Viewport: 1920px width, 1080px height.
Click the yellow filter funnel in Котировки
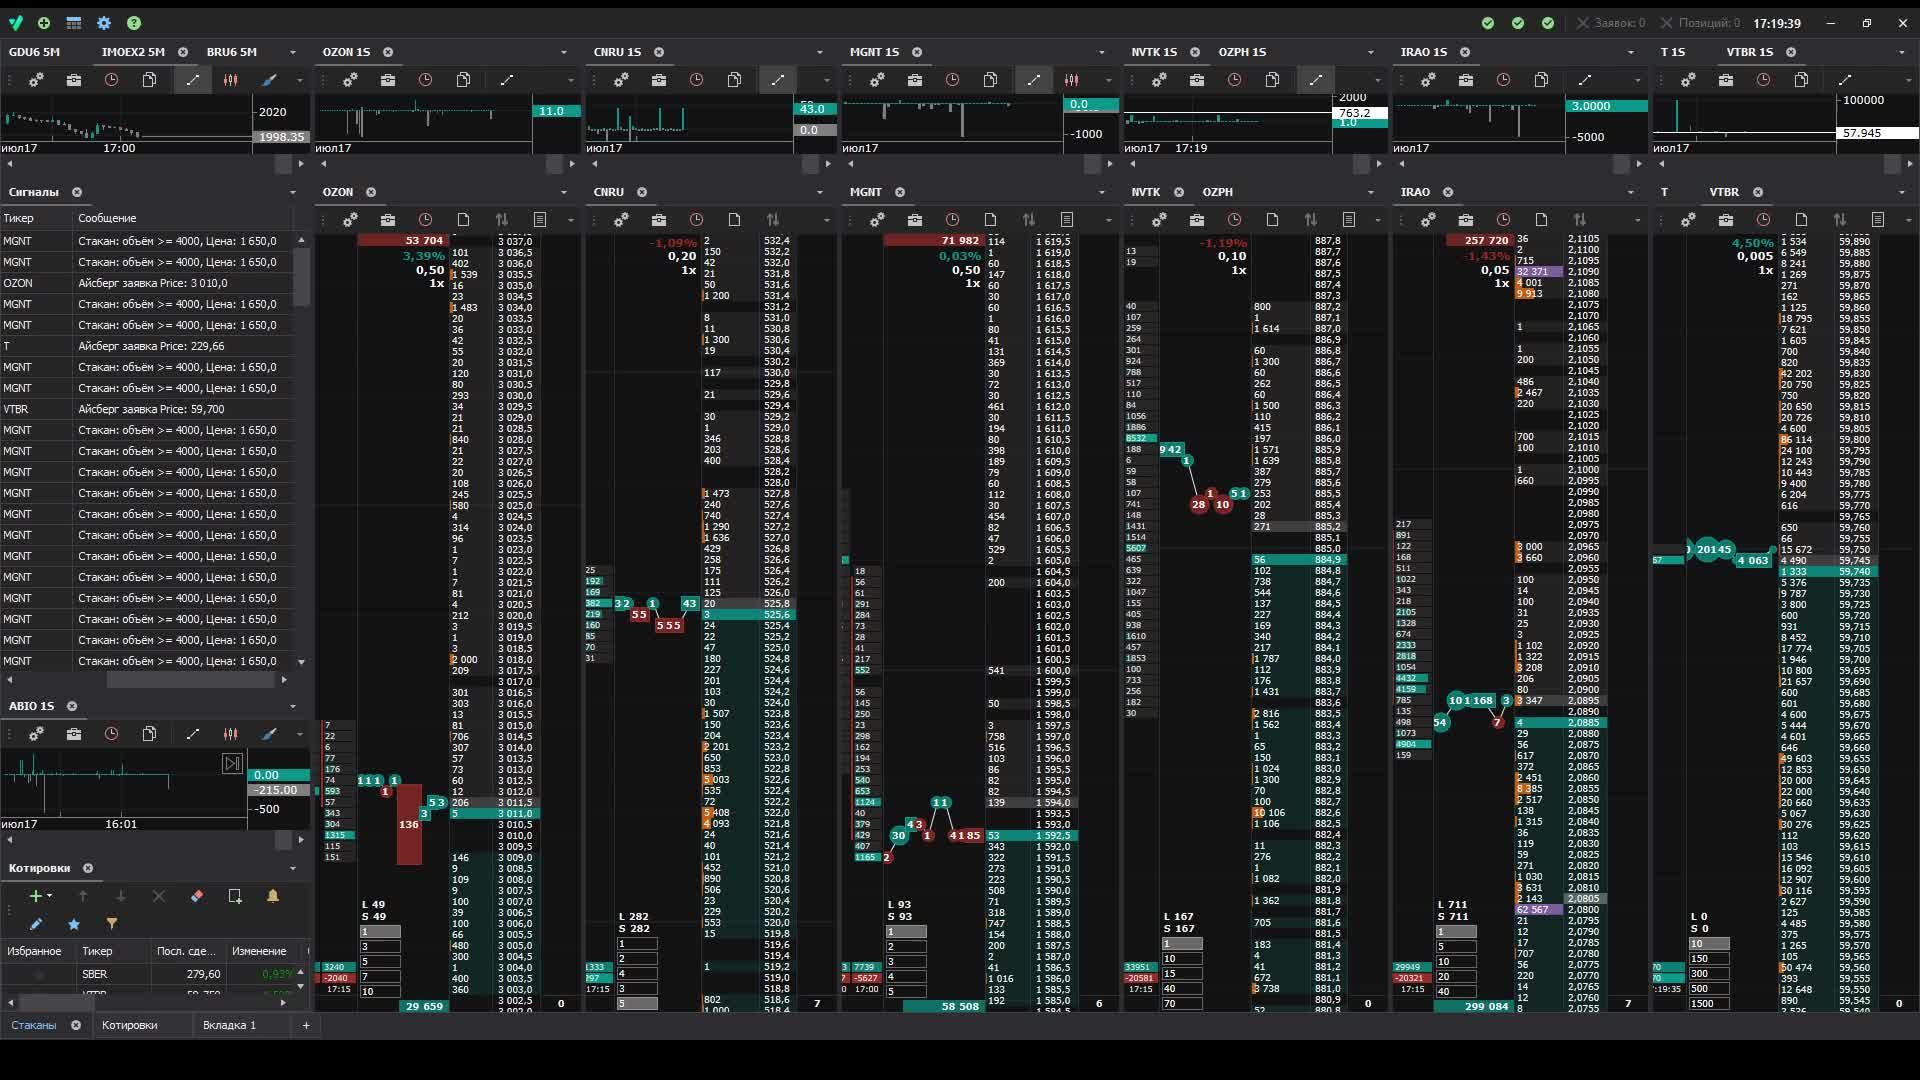pyautogui.click(x=112, y=924)
